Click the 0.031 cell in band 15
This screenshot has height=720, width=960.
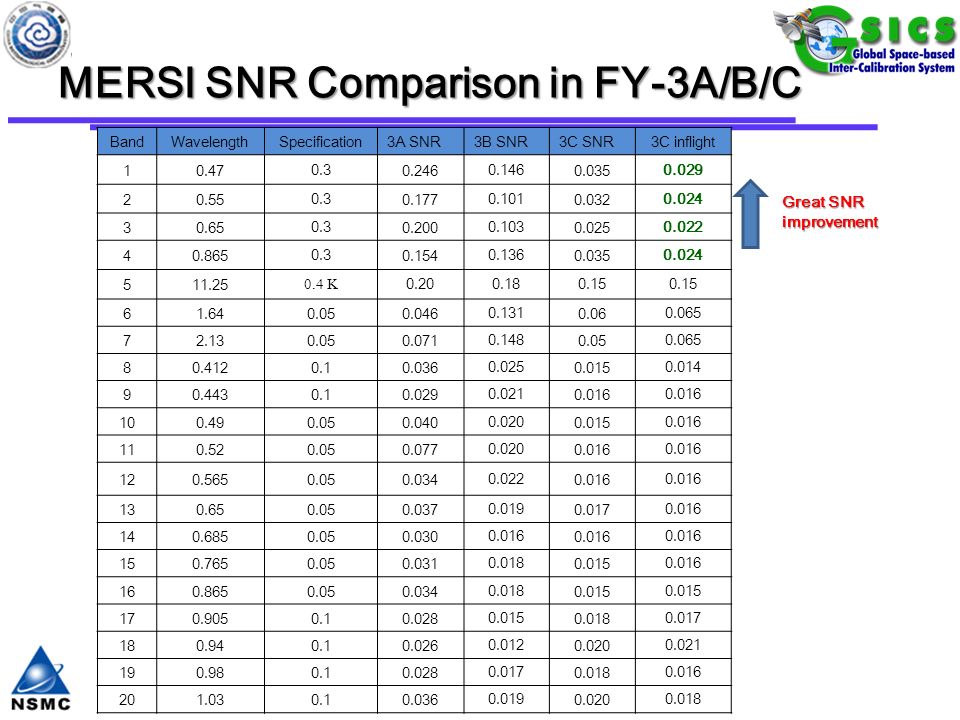[420, 564]
